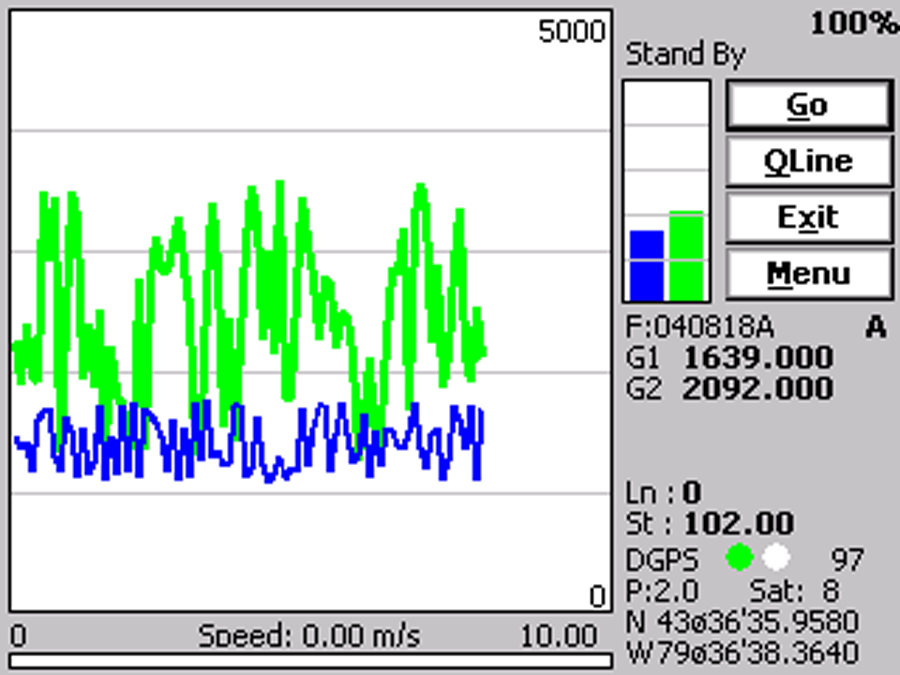
Task: Click the DGPS label
Action: point(662,559)
